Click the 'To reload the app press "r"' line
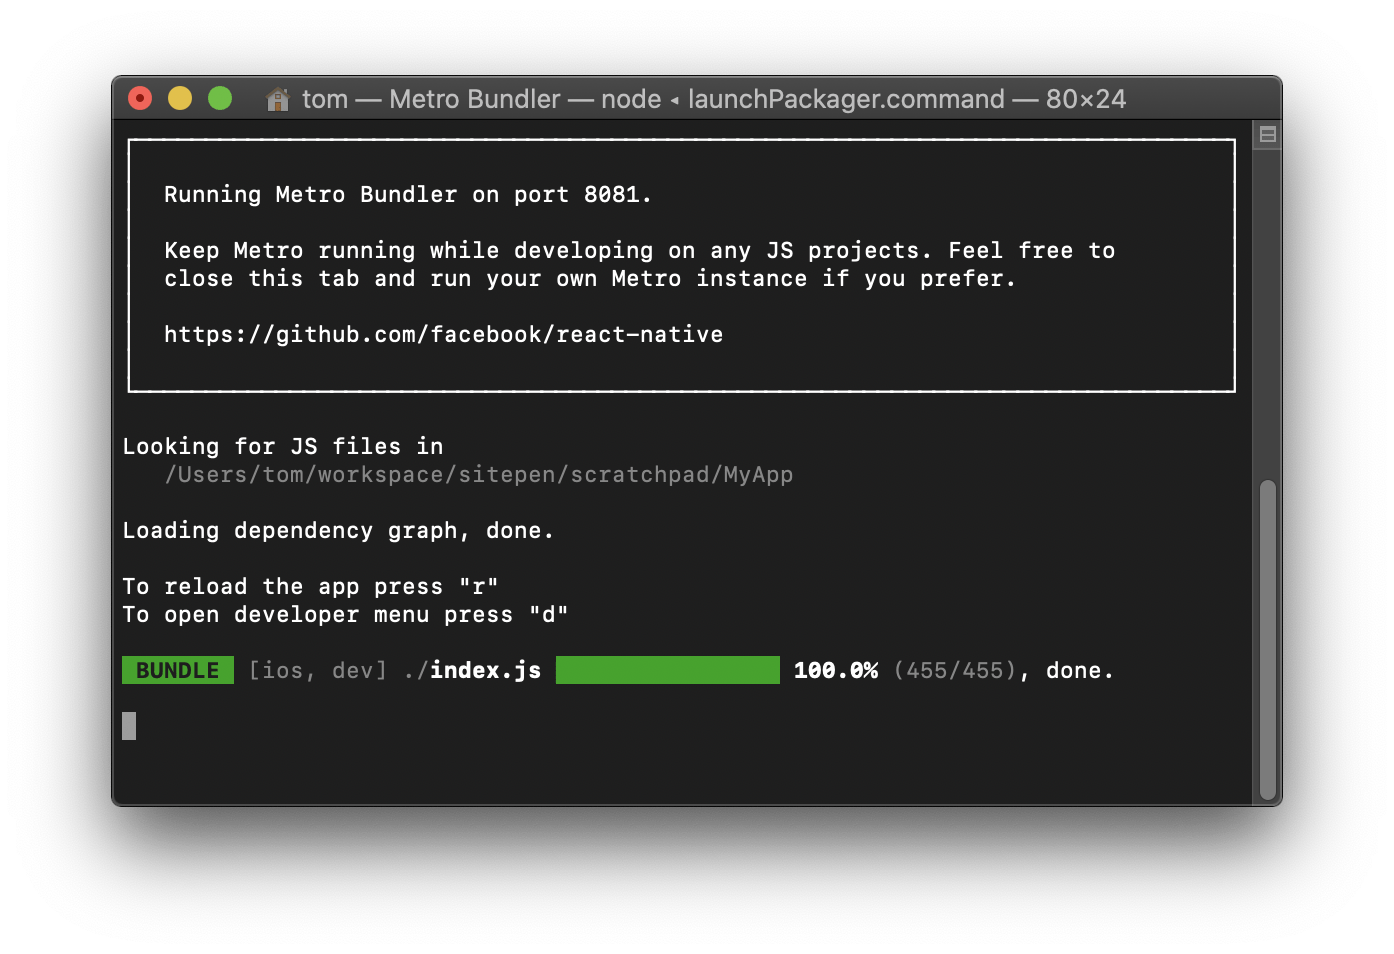The width and height of the screenshot is (1394, 954). pos(310,586)
